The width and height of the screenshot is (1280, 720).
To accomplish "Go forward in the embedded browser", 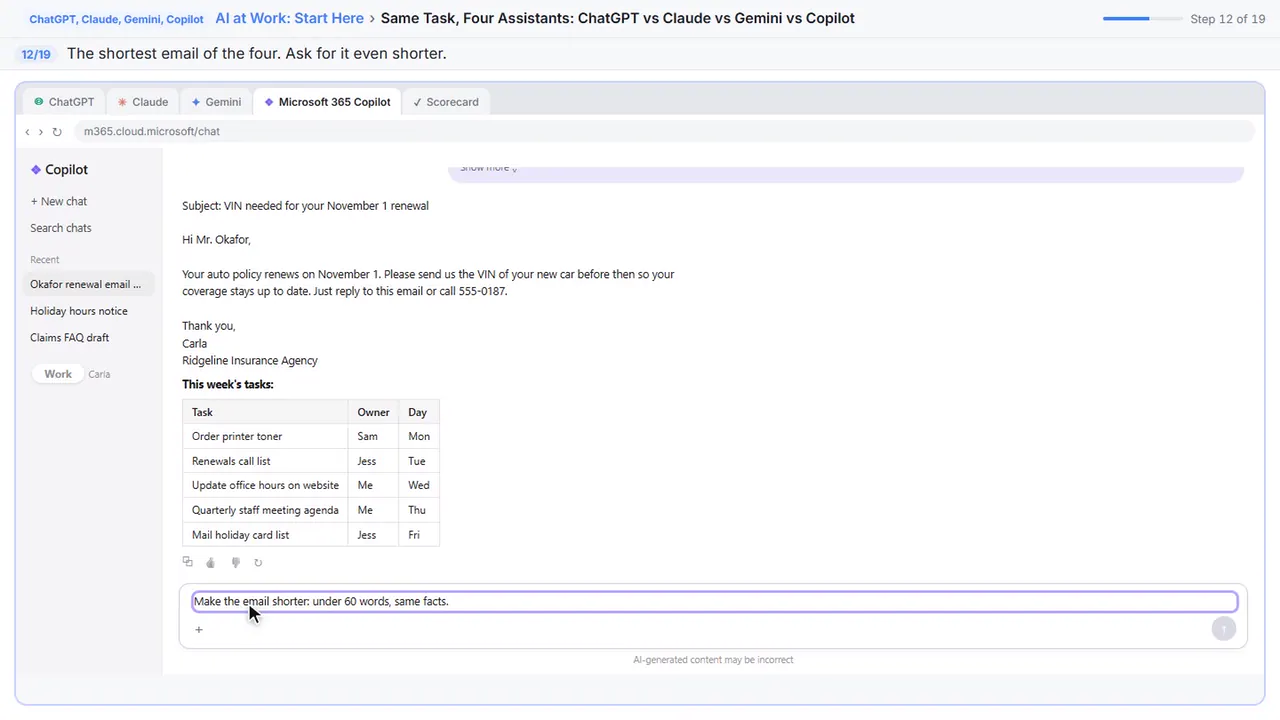I will click(x=41, y=132).
